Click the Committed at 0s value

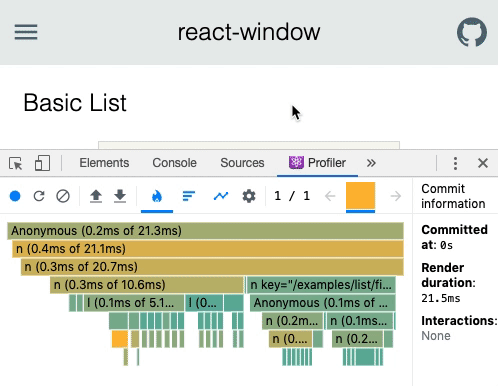[x=446, y=245]
